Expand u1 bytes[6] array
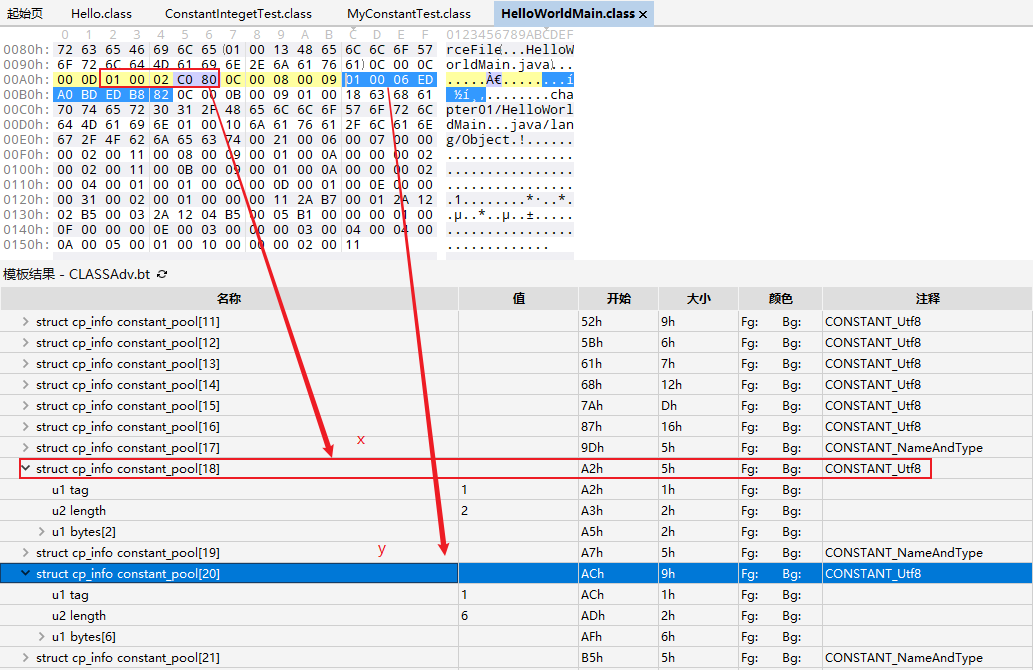1033x670 pixels. [42, 637]
